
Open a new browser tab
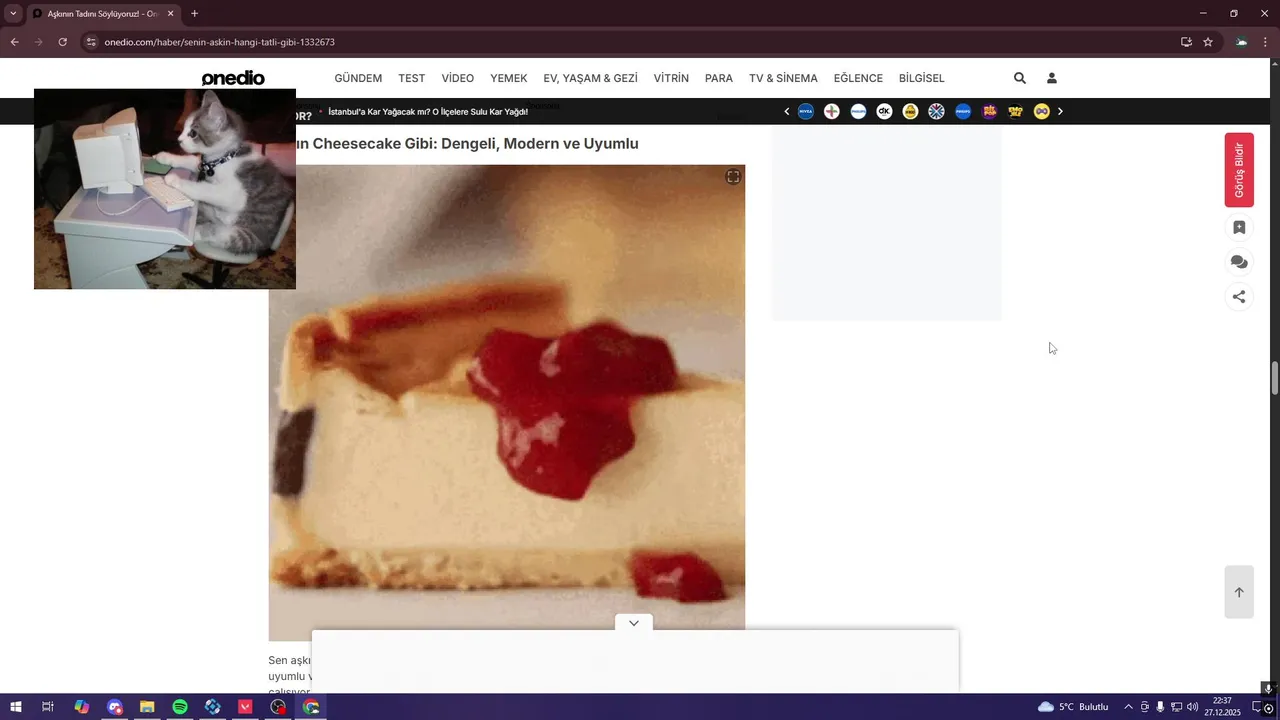point(194,14)
